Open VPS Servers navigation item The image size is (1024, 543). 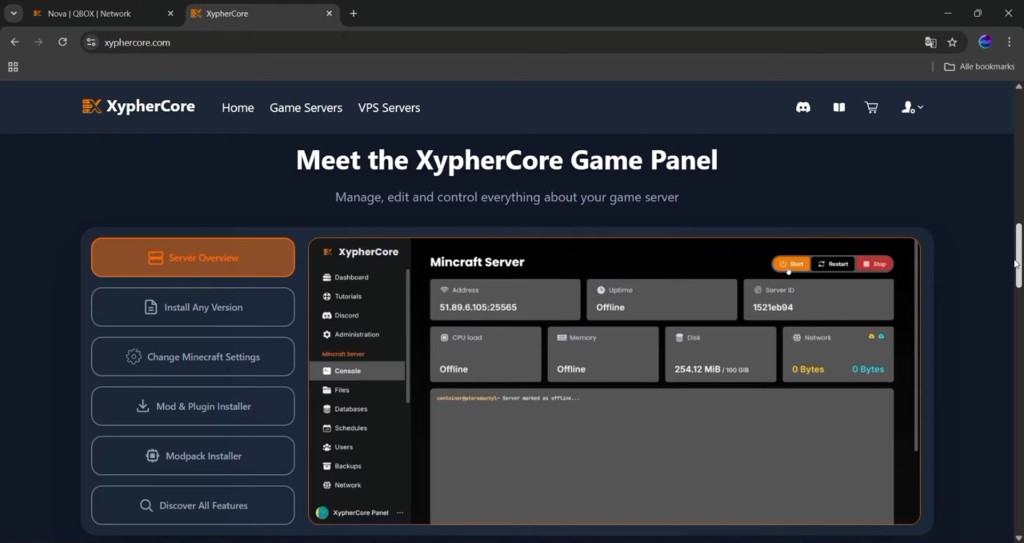click(389, 108)
